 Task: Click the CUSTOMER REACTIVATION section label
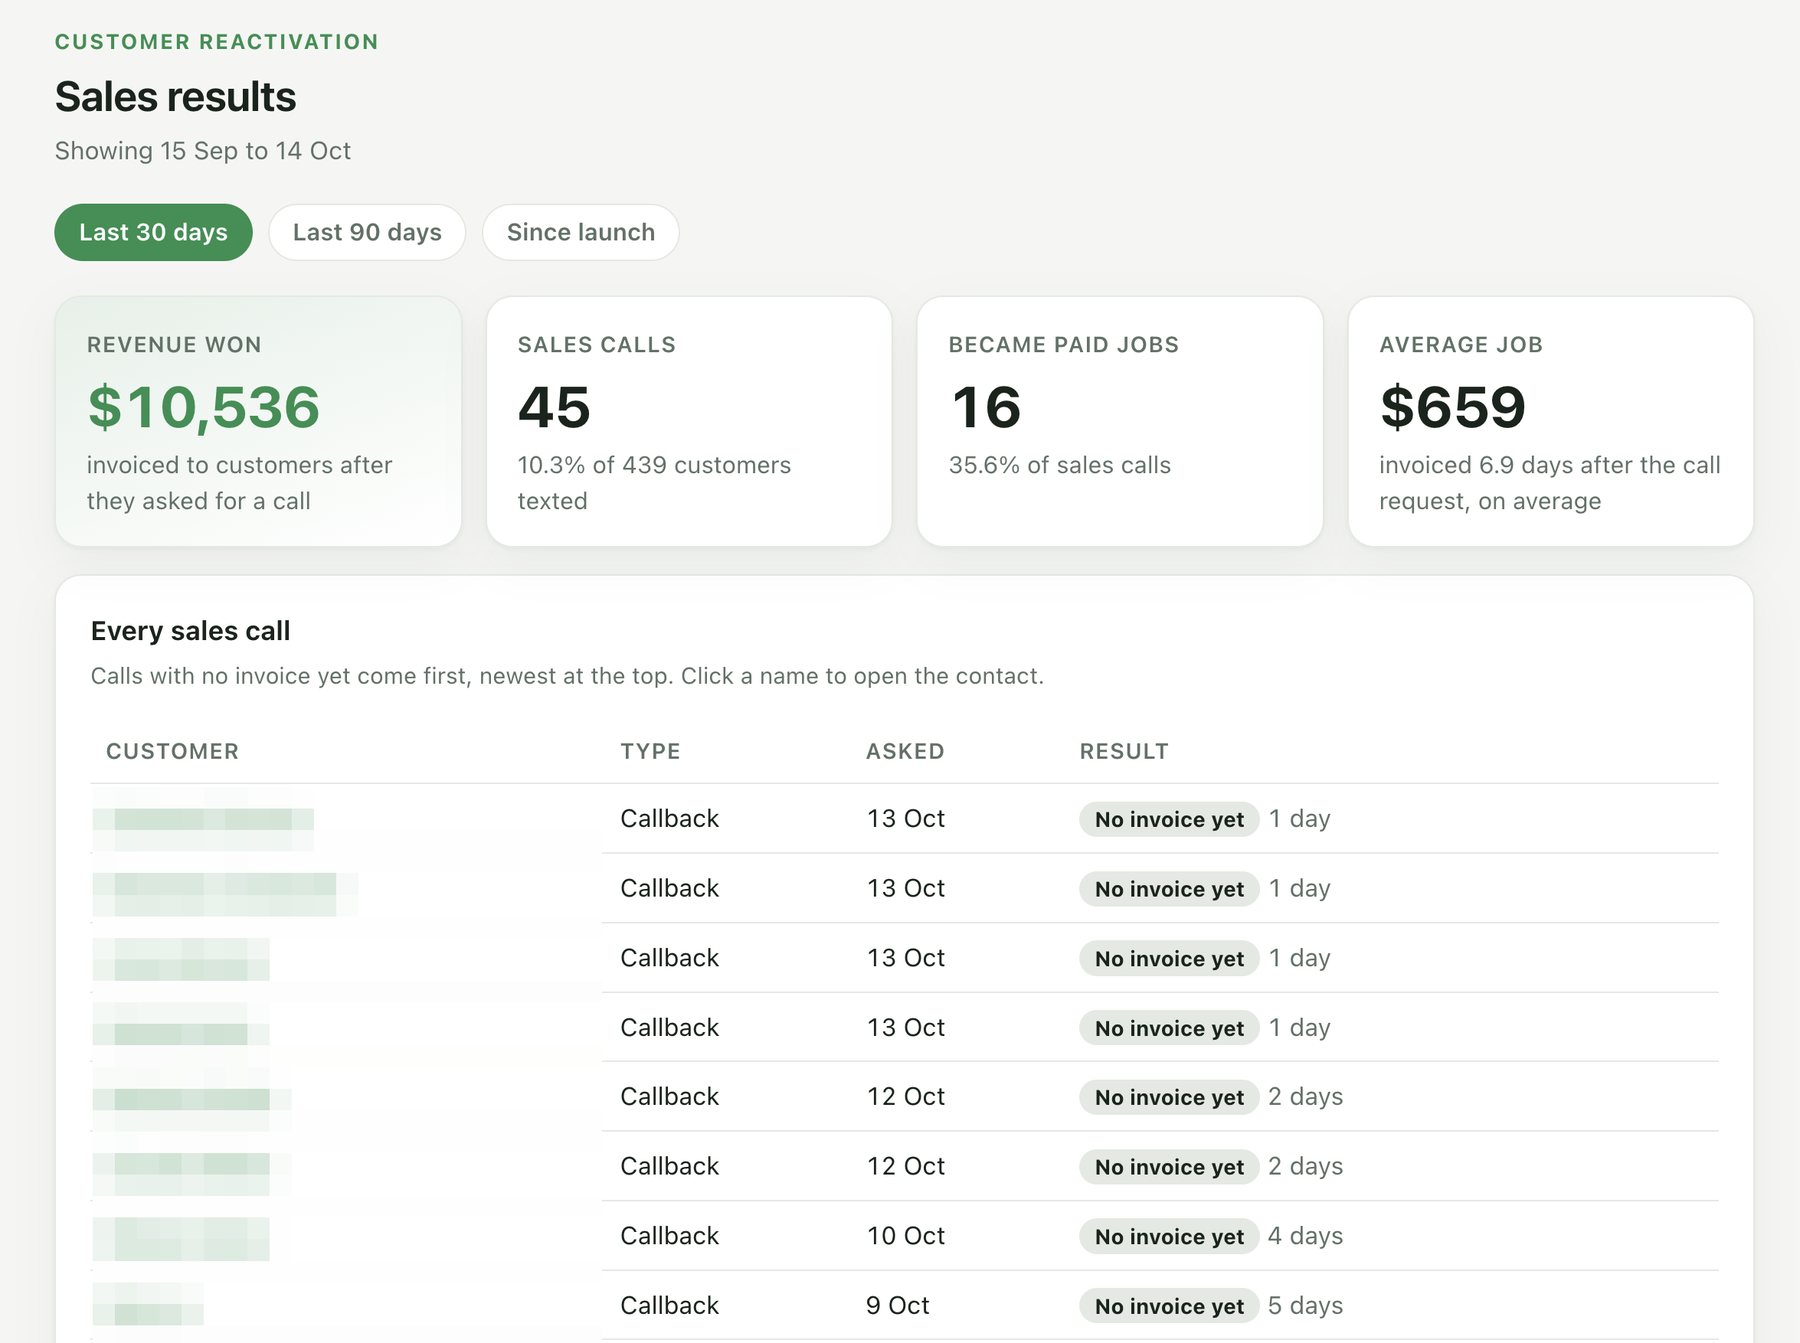(217, 42)
